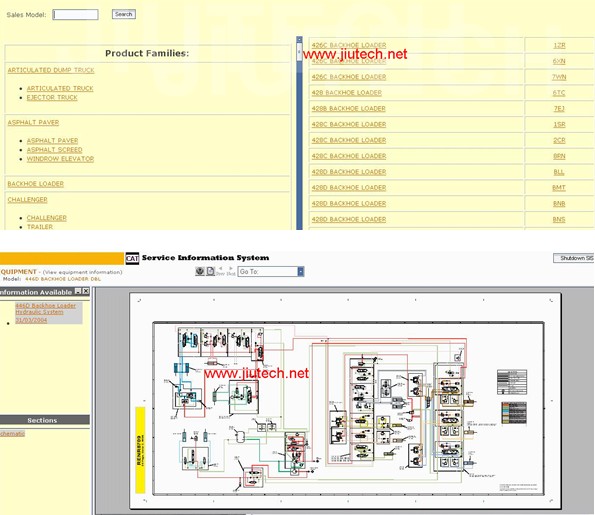Select 428C BACKHOE LOADER in 2CR row

349,141
